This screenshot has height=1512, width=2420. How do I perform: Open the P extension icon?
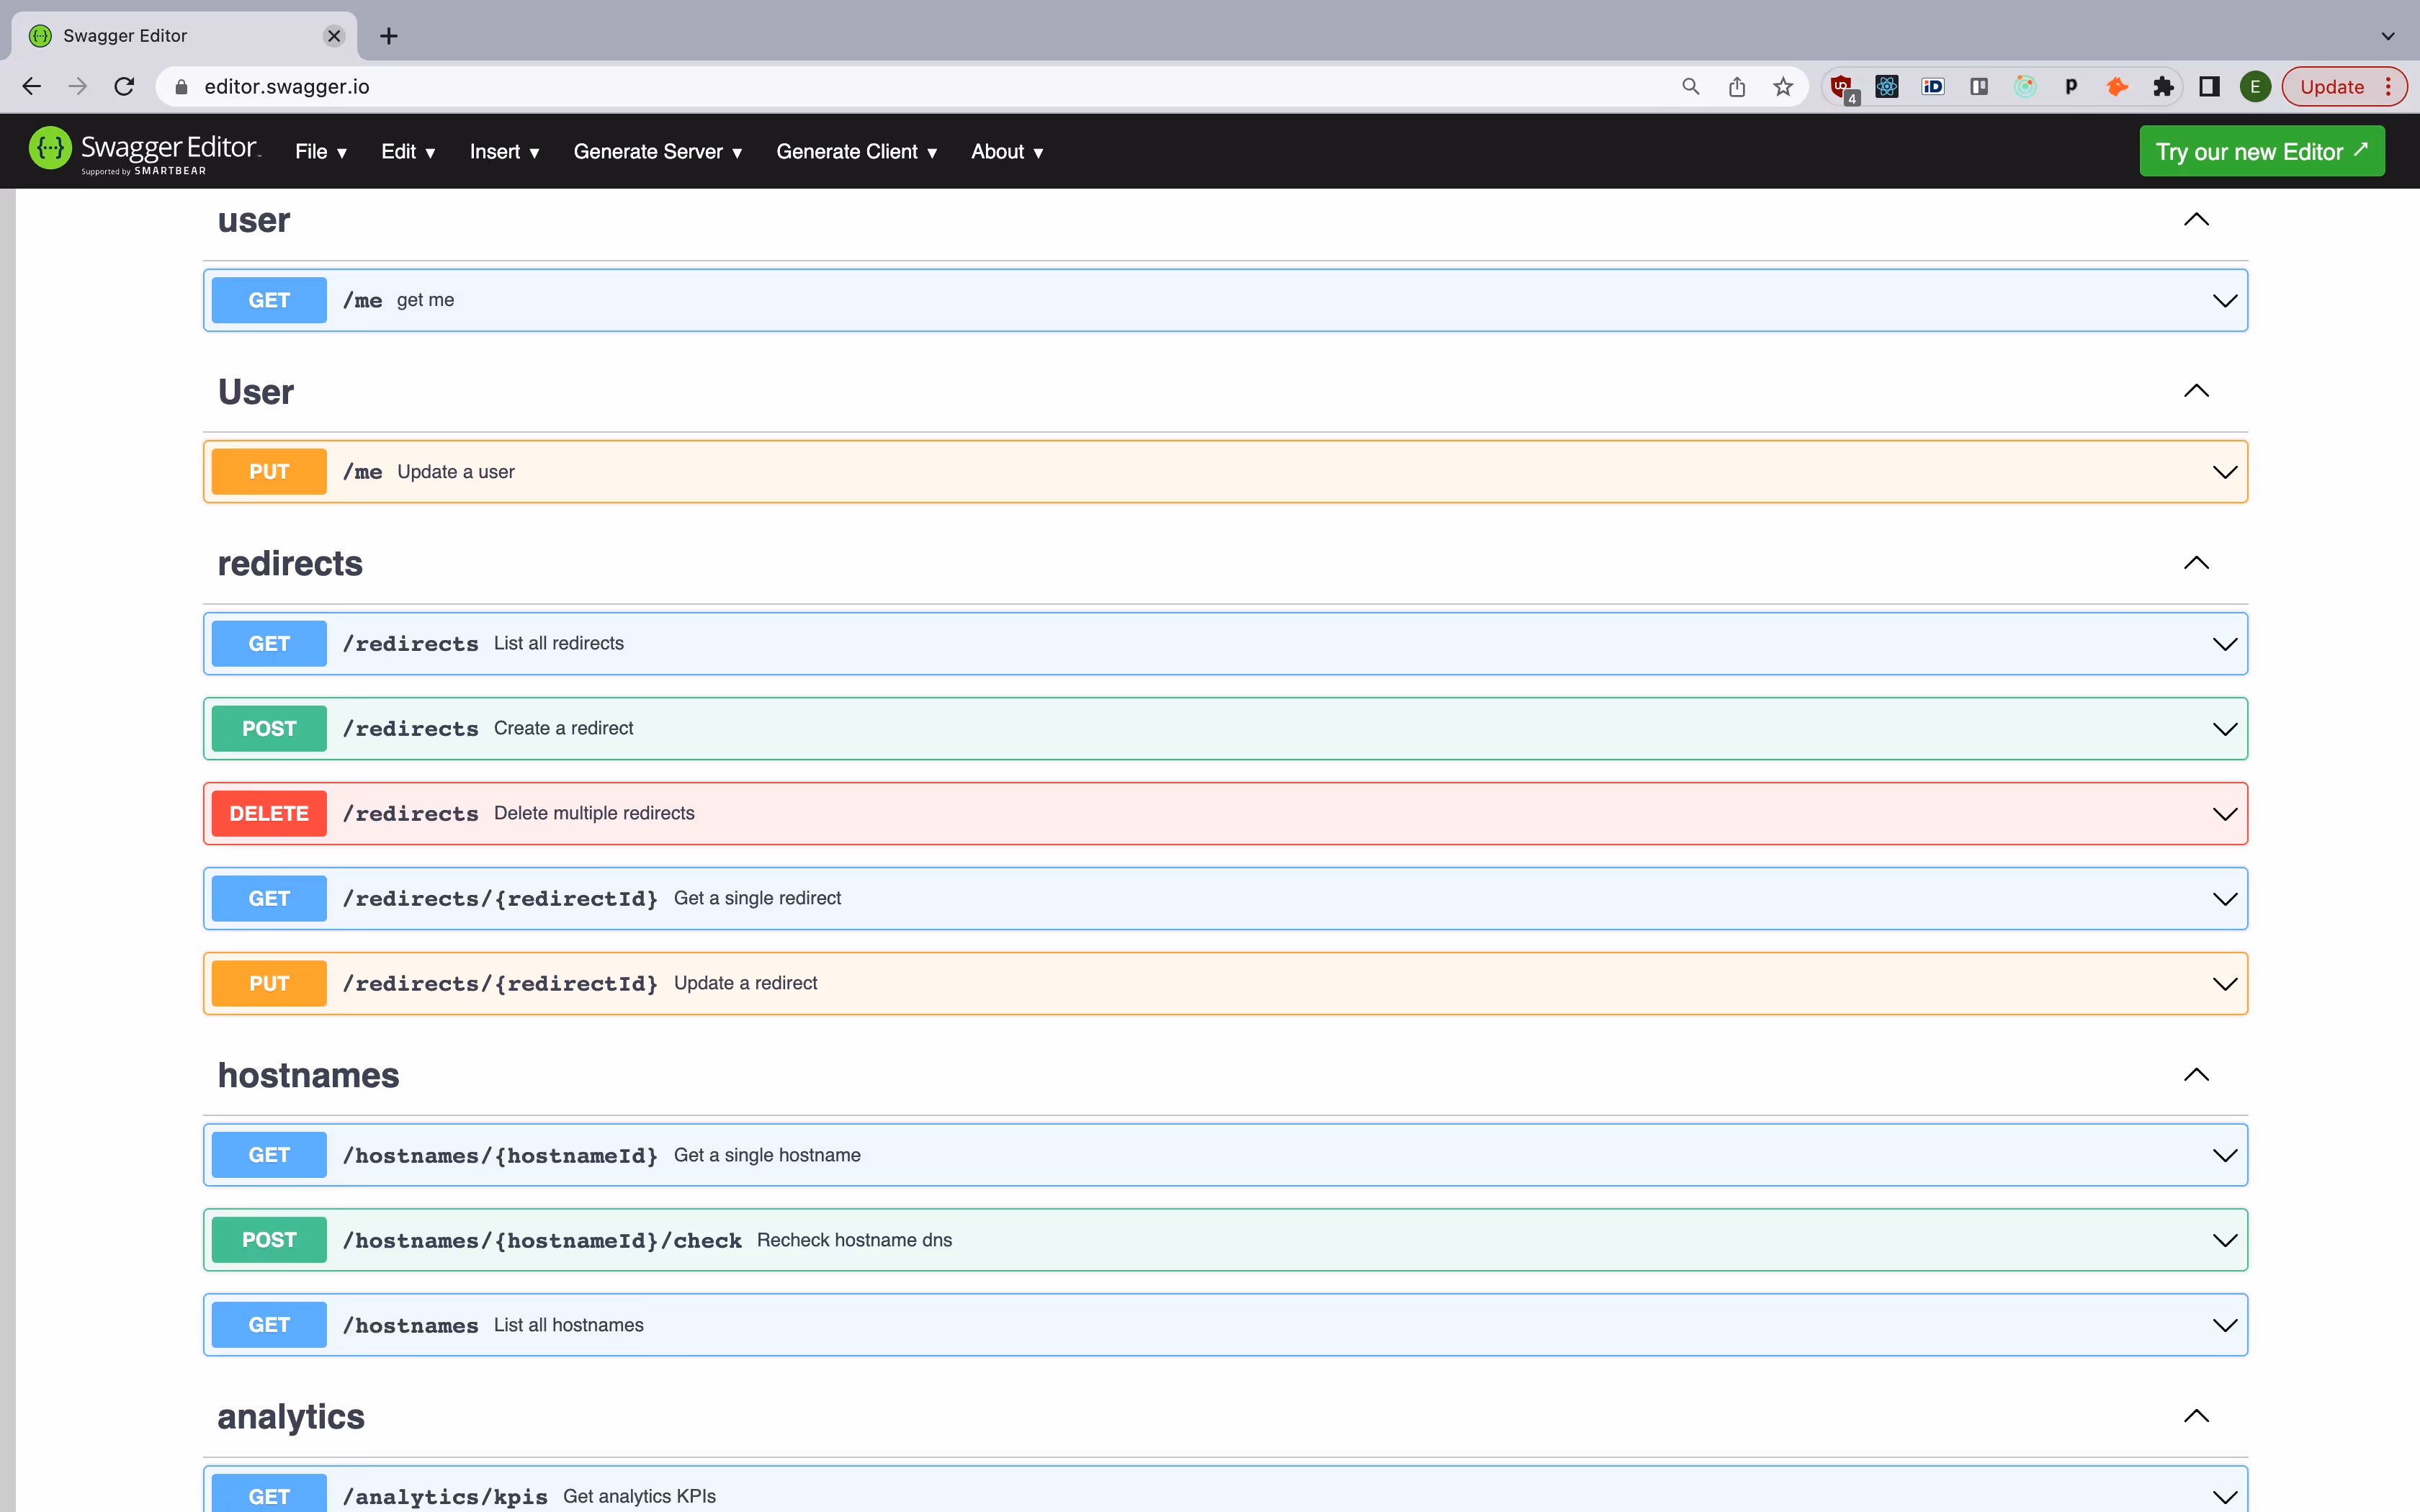coord(2071,87)
